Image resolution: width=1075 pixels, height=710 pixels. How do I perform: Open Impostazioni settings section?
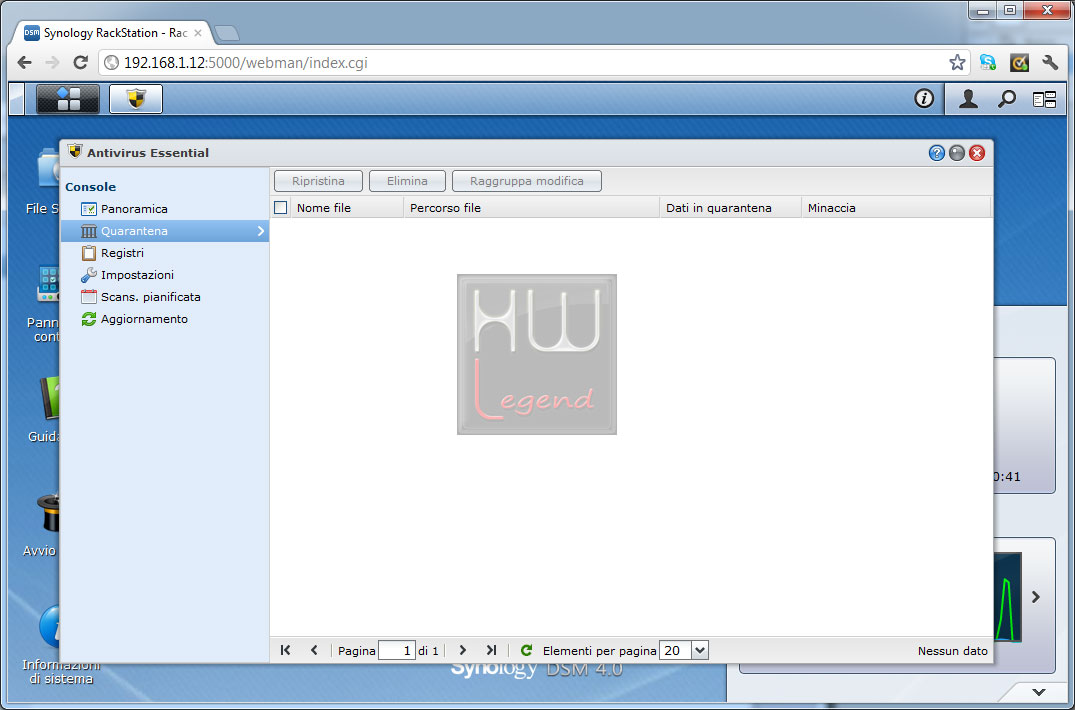(165, 275)
